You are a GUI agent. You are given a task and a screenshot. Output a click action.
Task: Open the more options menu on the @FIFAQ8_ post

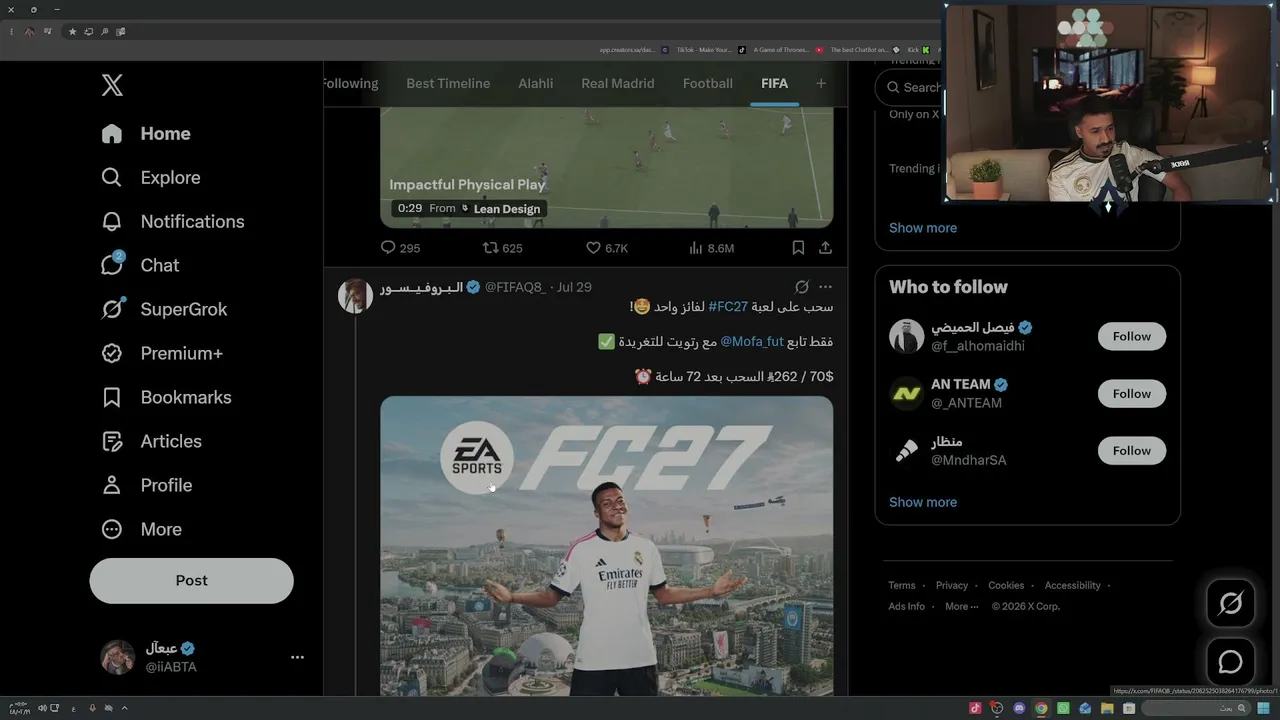pos(825,287)
